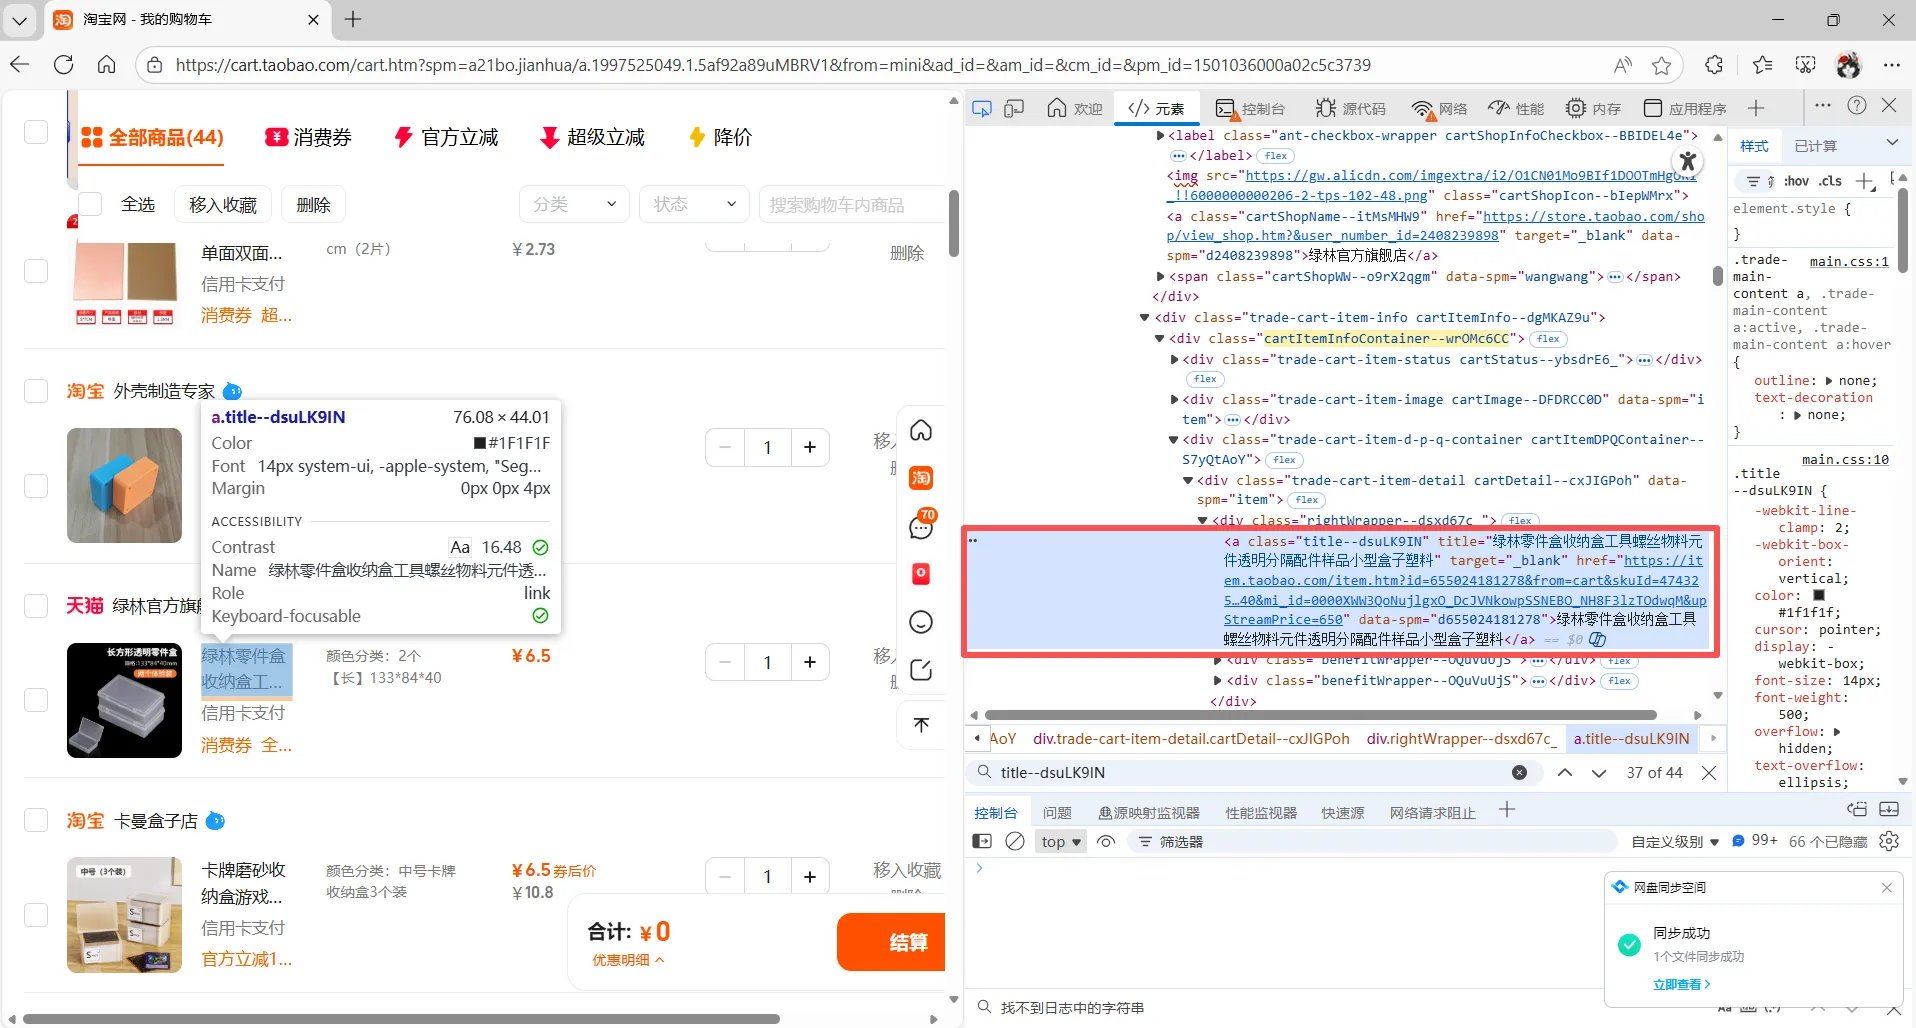Clear the console output
Viewport: 1916px width, 1028px height.
(1015, 841)
